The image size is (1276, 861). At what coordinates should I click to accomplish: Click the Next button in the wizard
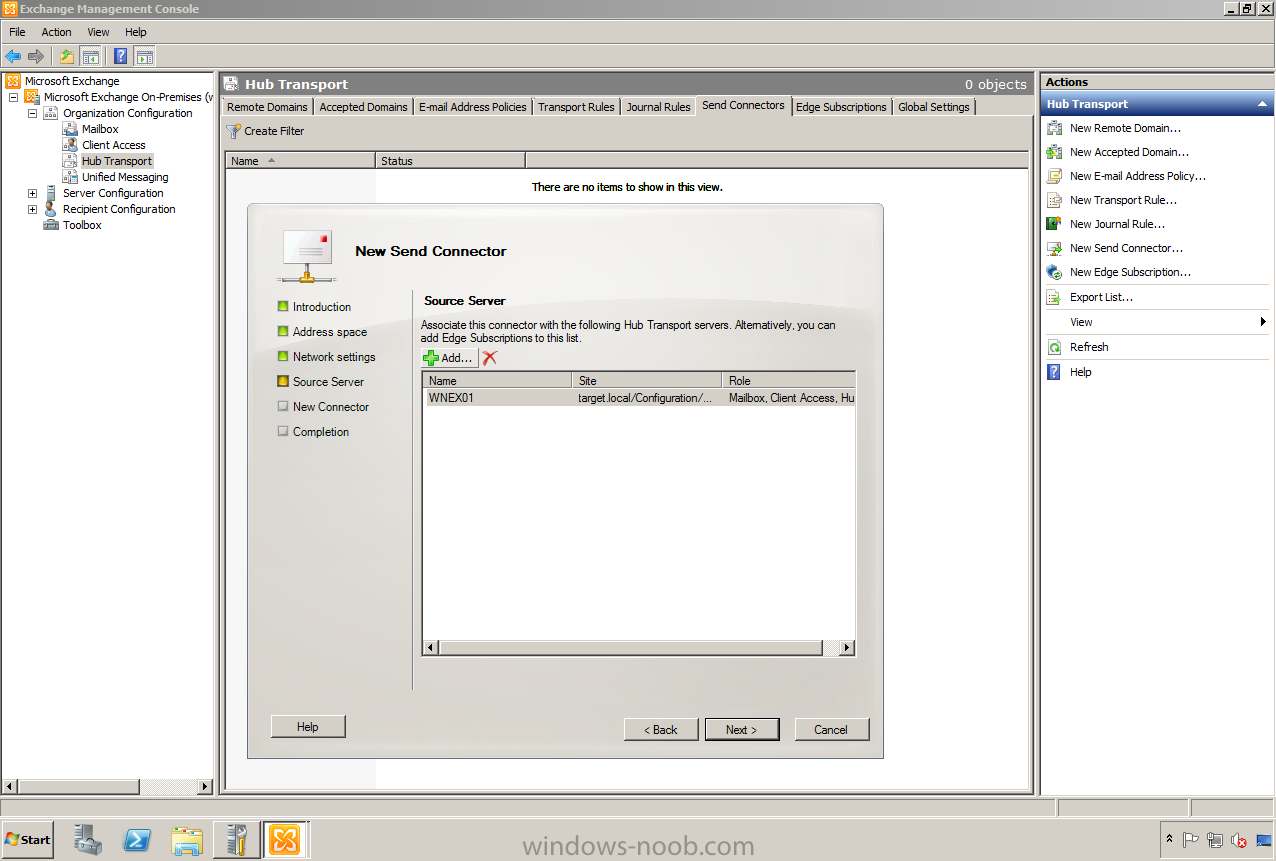pyautogui.click(x=741, y=730)
